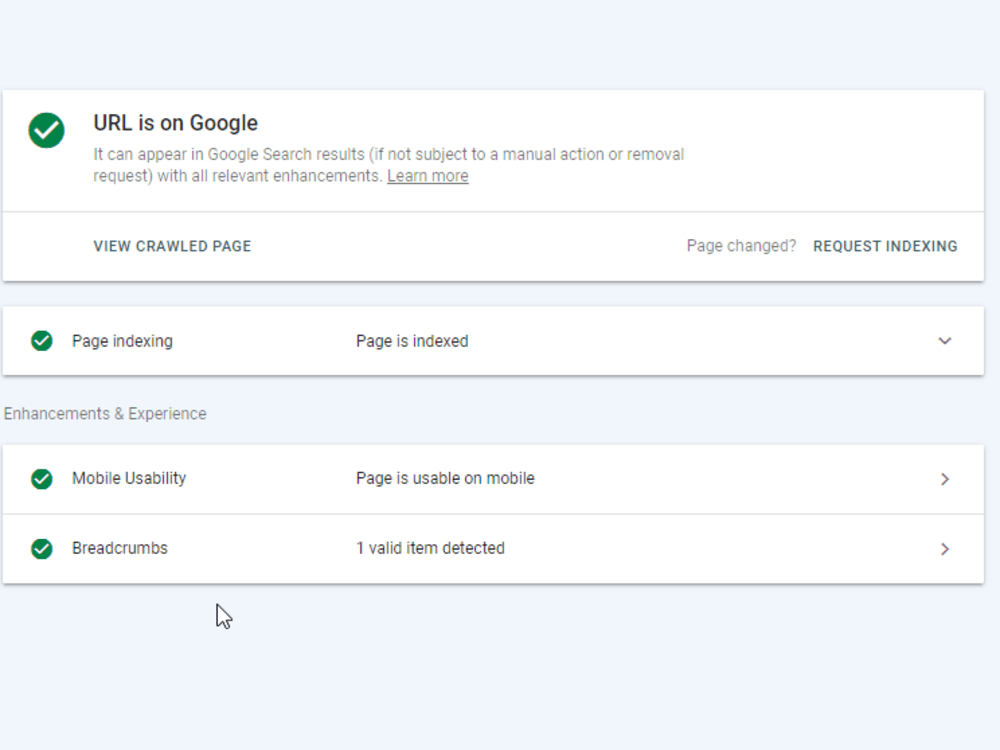Click the green check icon next to Breadcrumbs
Viewport: 1000px width, 750px height.
(42, 548)
